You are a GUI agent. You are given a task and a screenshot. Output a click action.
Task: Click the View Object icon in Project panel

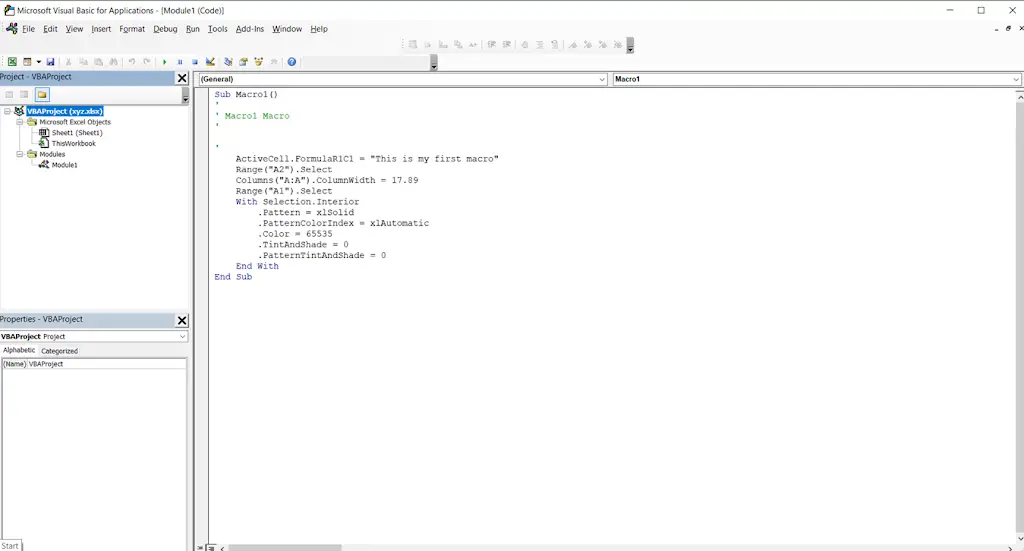24,95
